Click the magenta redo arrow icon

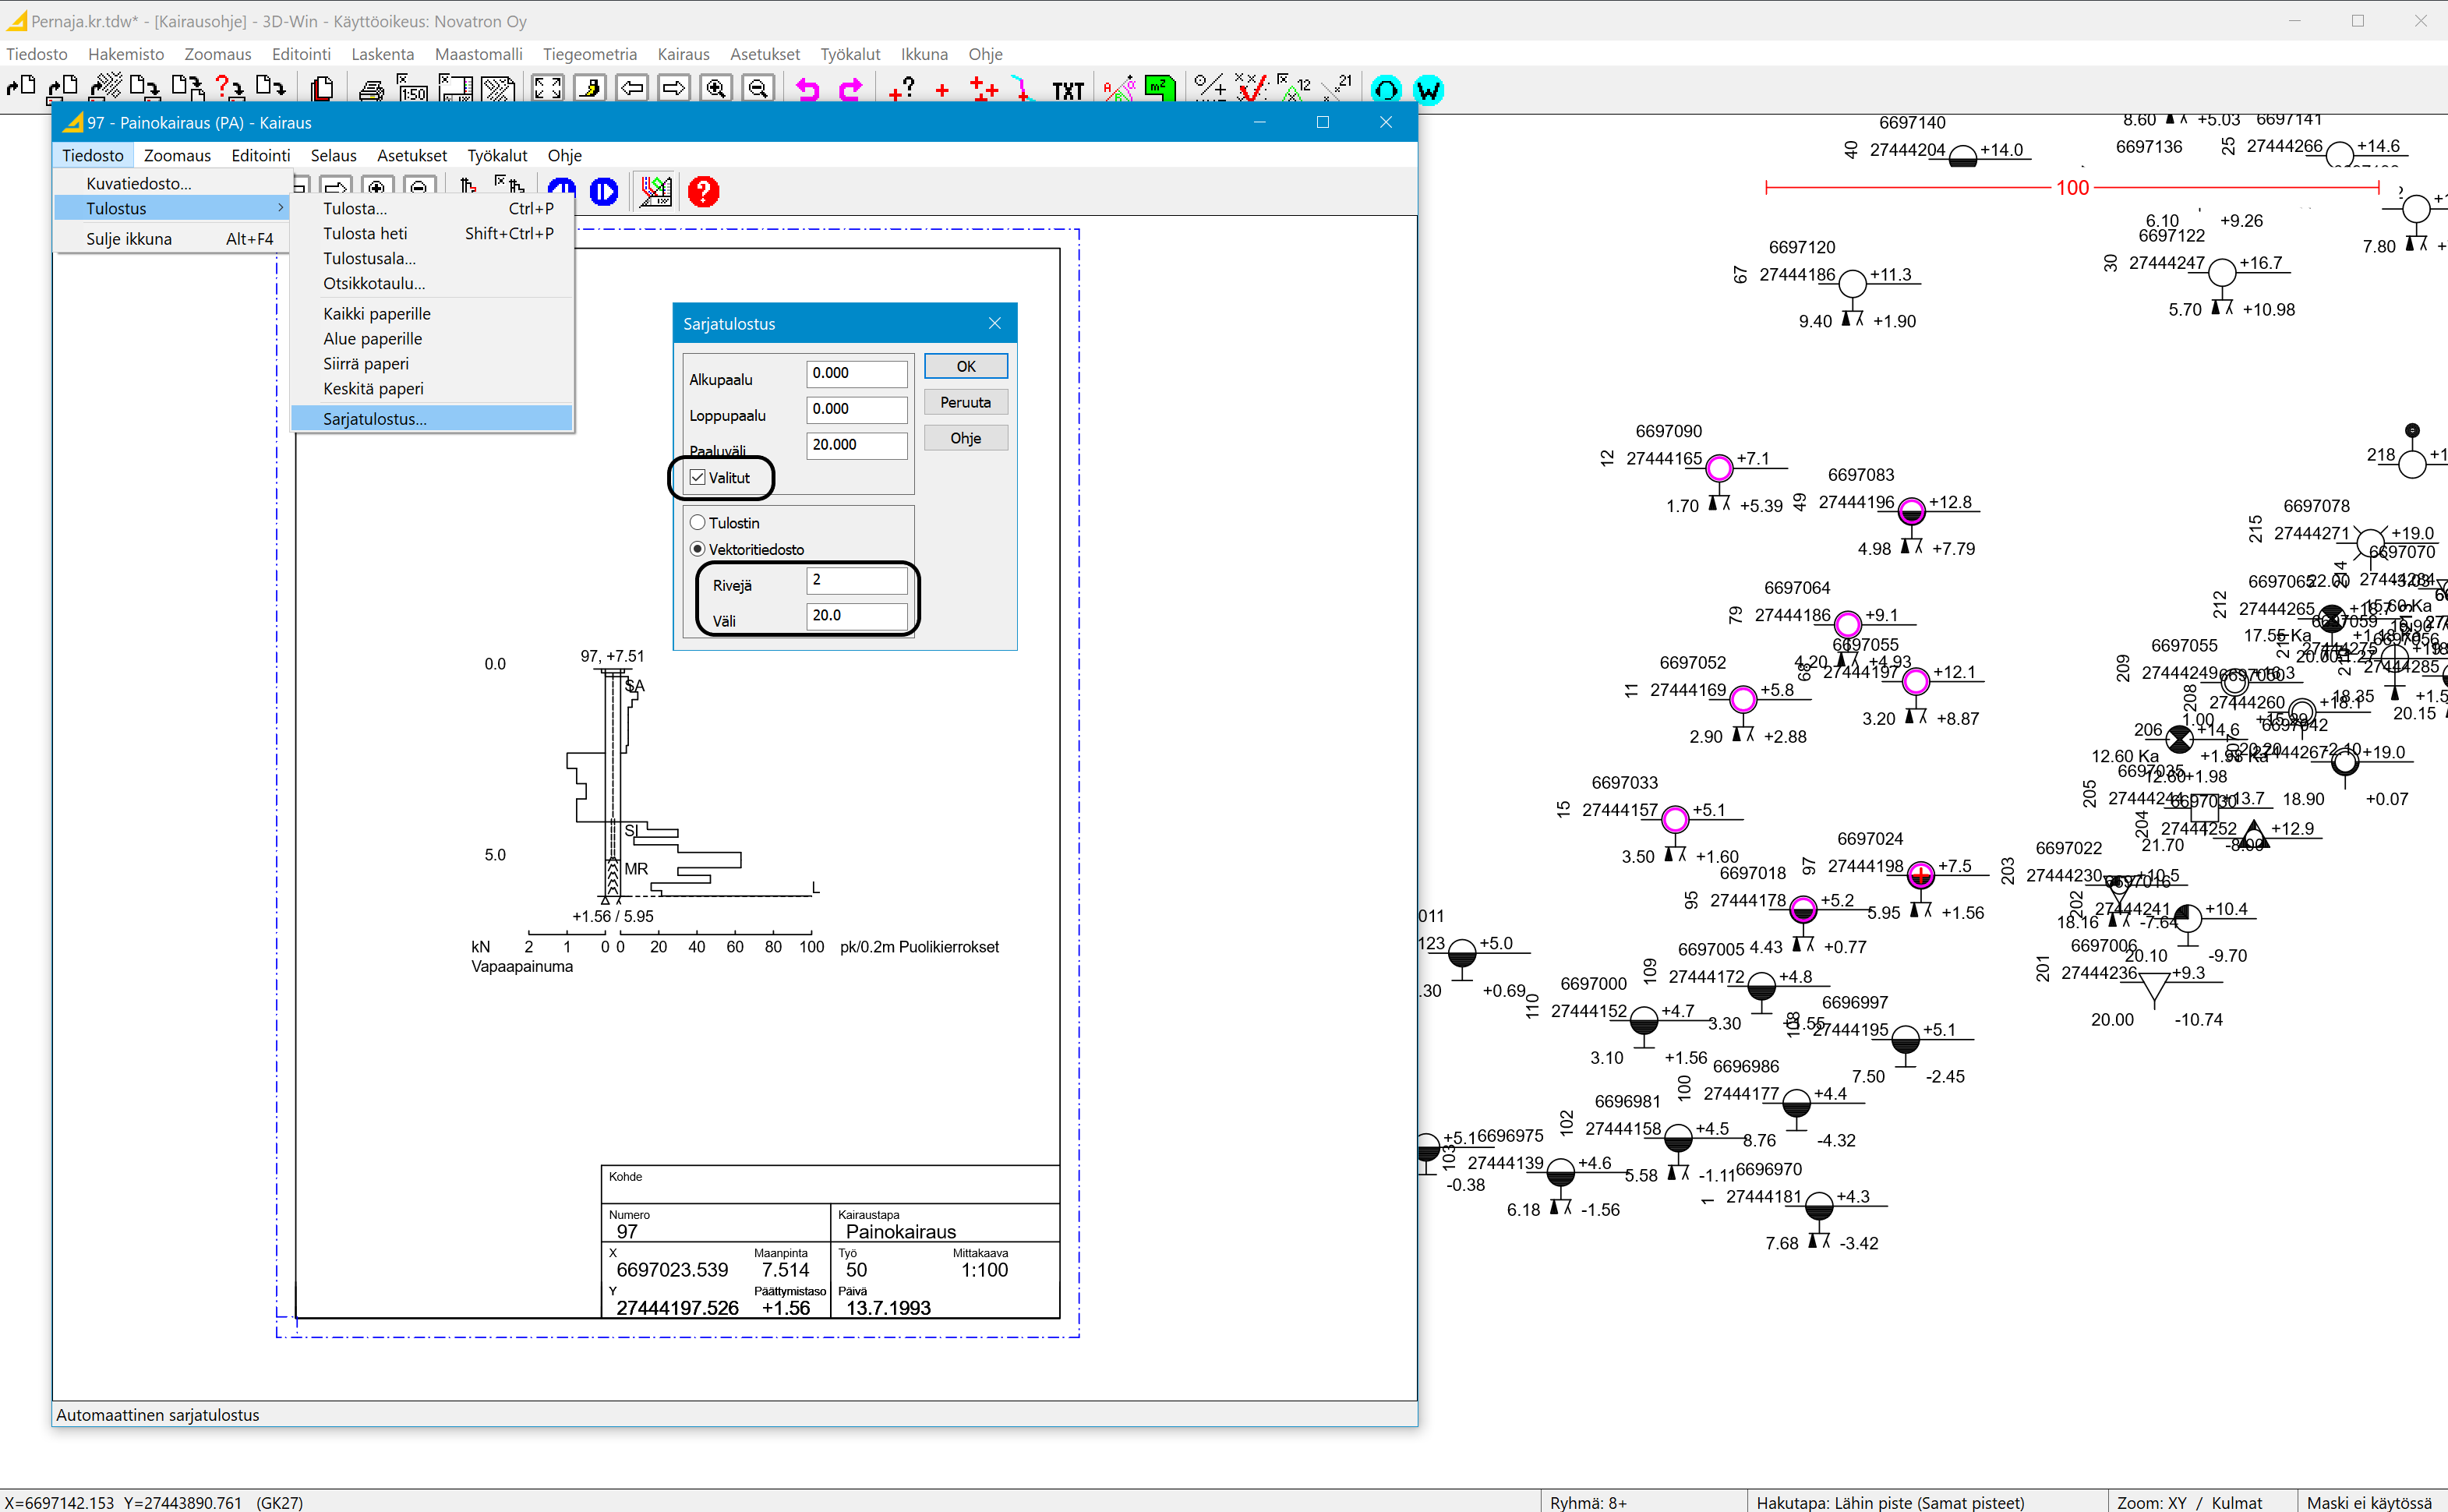(x=850, y=90)
